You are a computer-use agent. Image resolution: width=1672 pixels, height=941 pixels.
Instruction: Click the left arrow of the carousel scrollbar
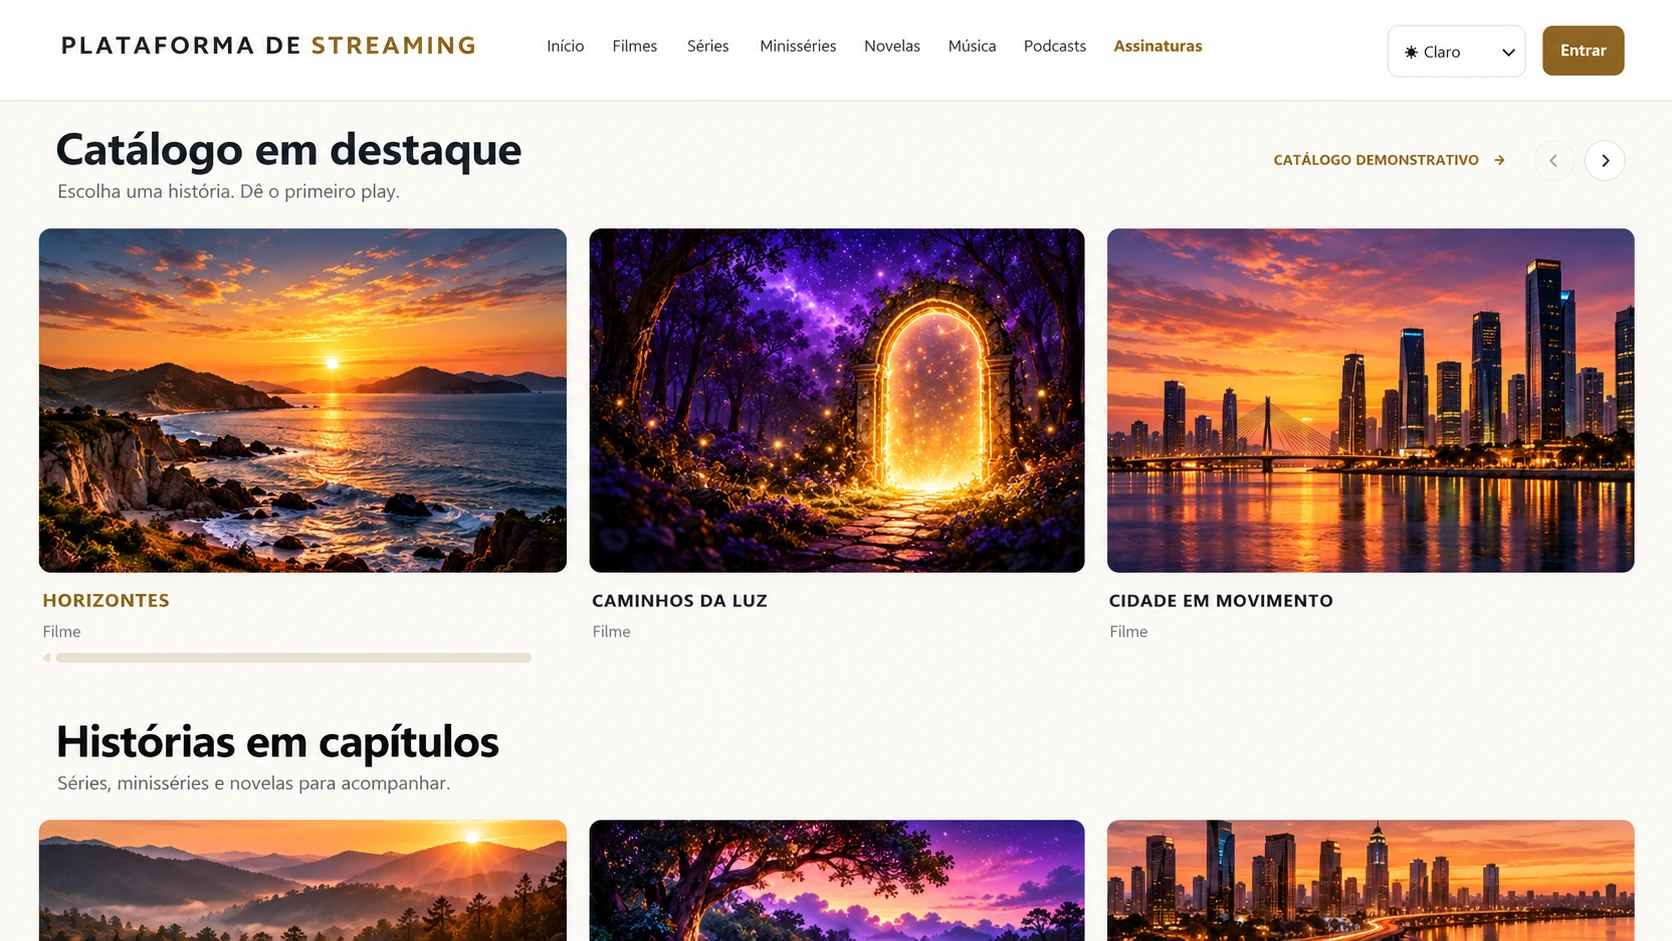[47, 658]
